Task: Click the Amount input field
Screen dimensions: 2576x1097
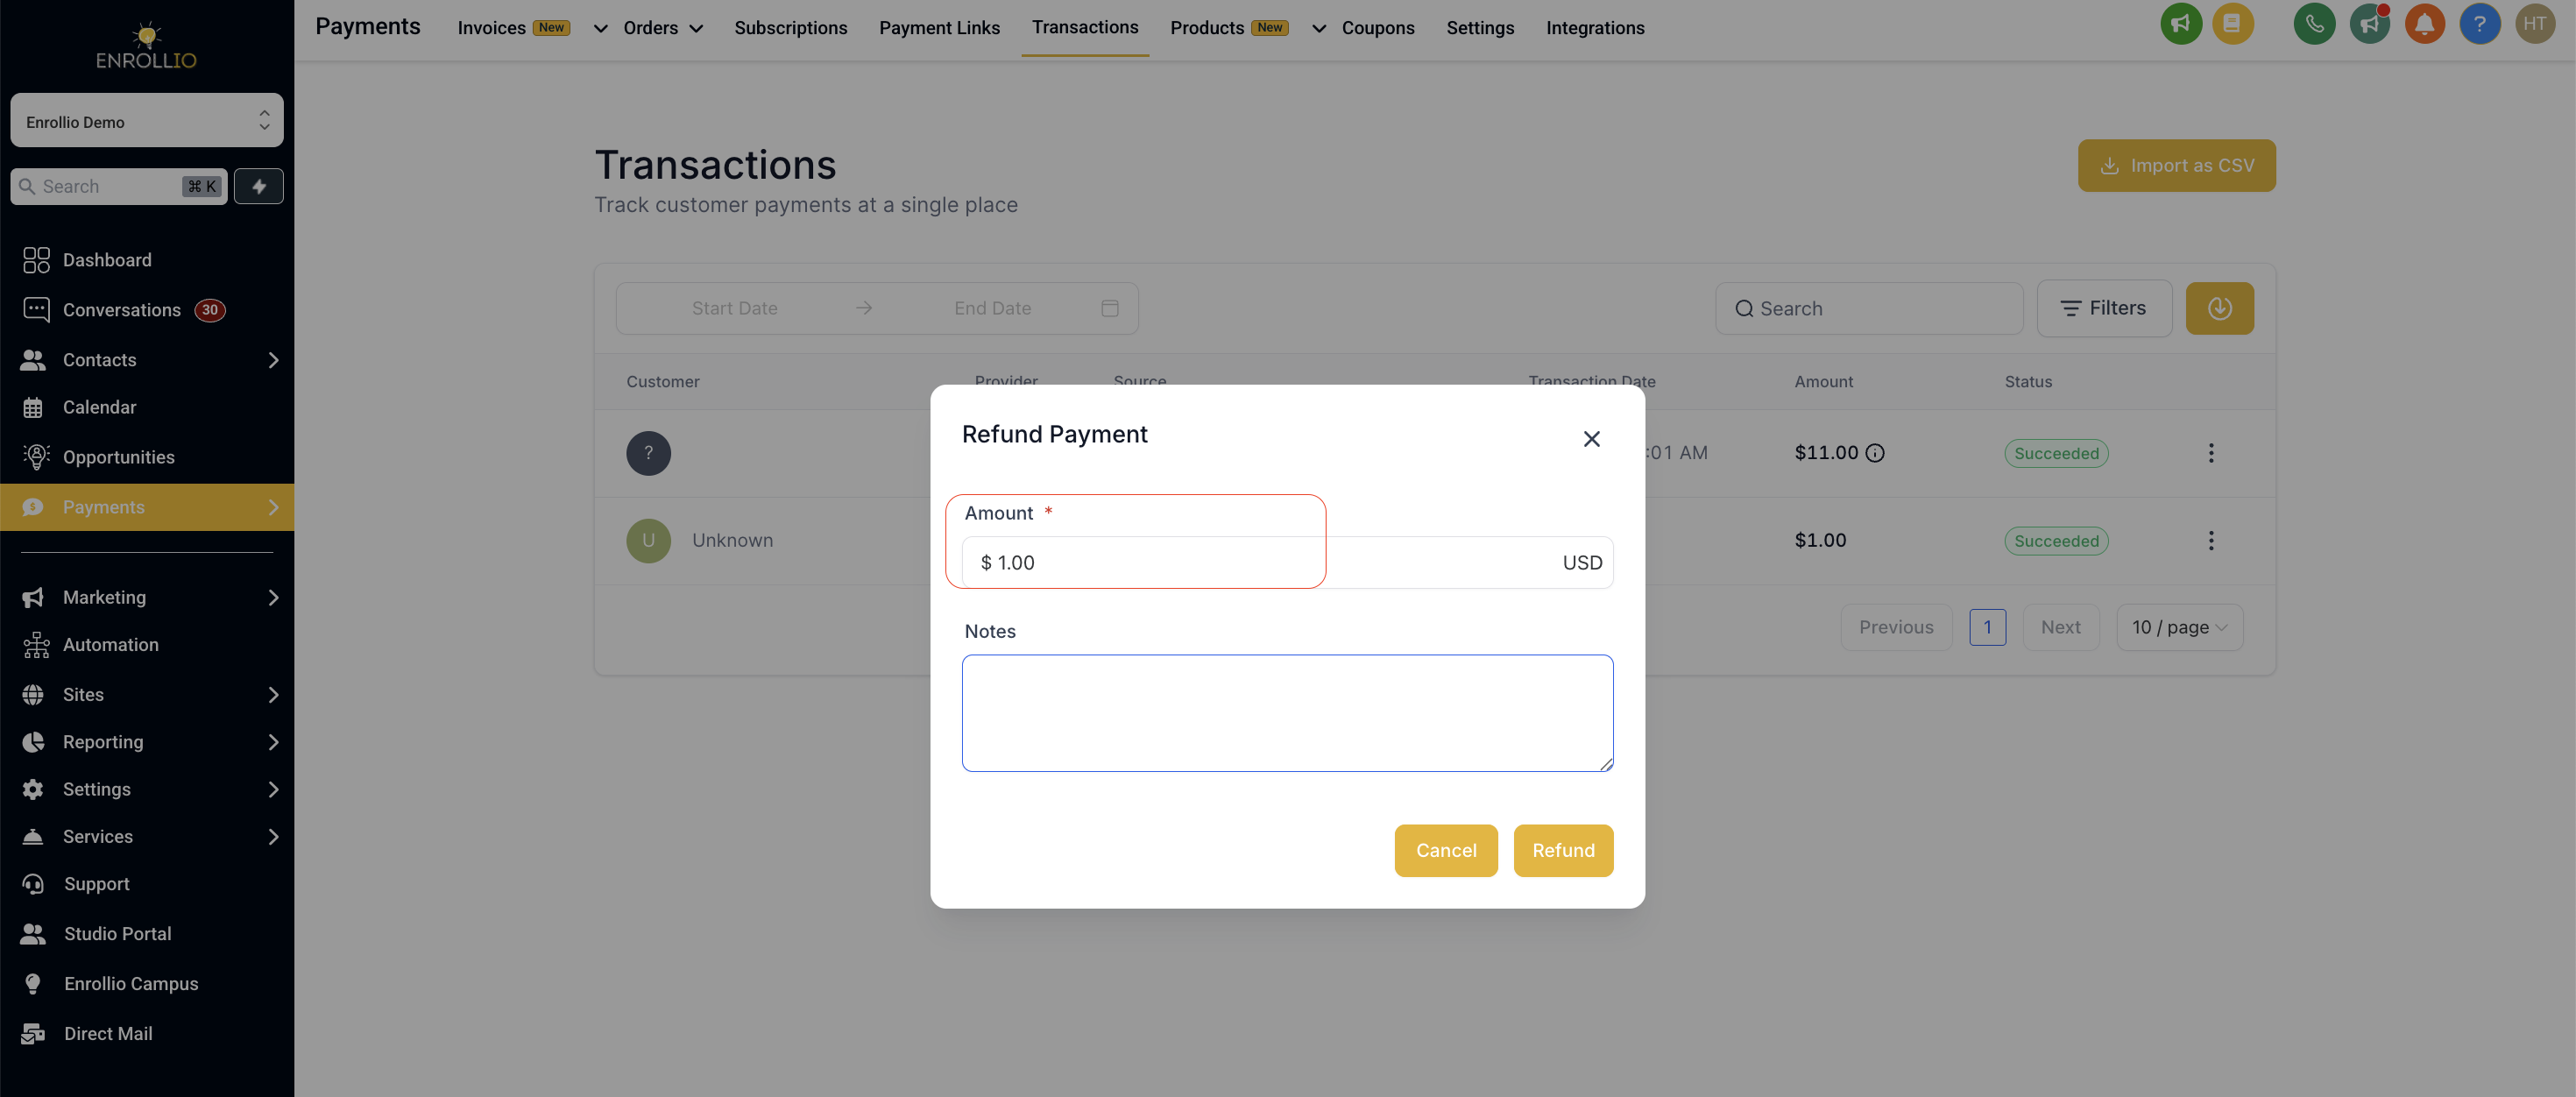Action: pyautogui.click(x=1287, y=563)
